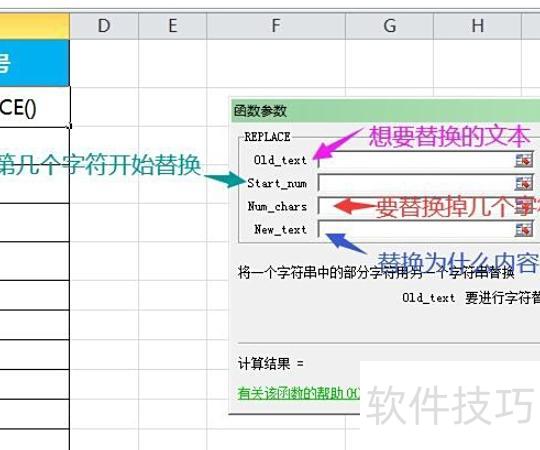The height and width of the screenshot is (450, 540).
Task: Select the cell containing CE()
Action: (35, 107)
